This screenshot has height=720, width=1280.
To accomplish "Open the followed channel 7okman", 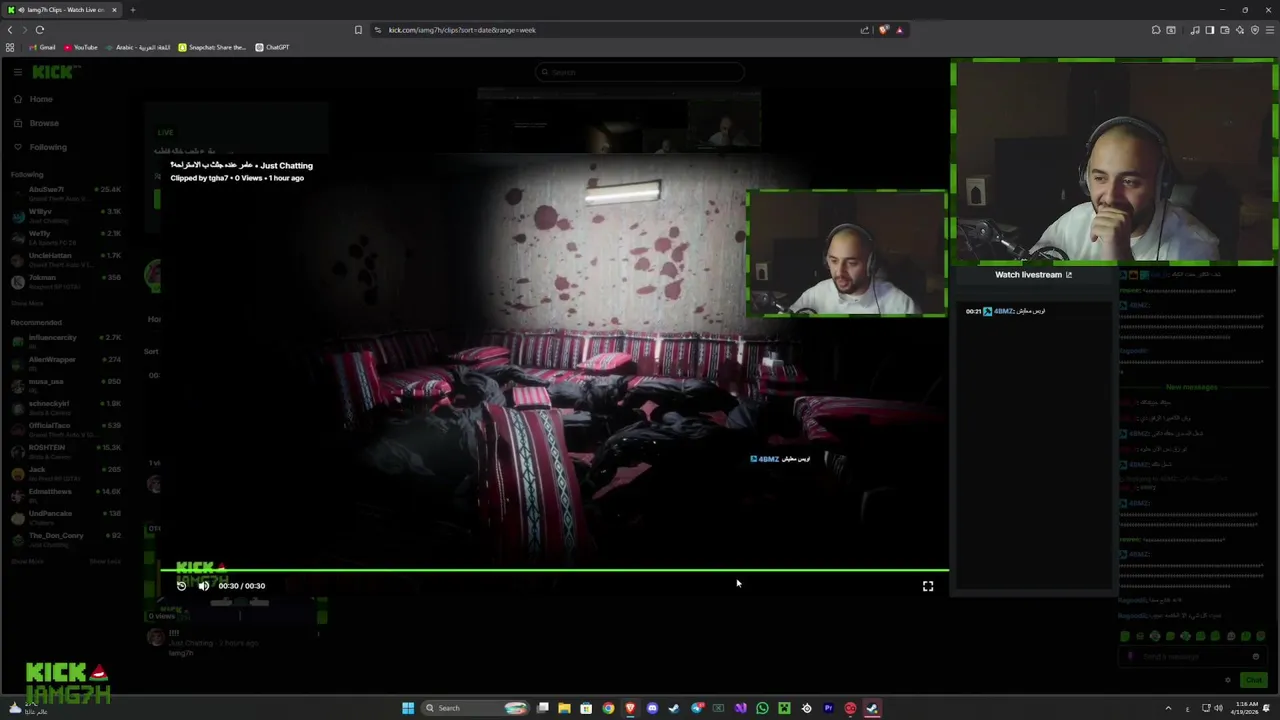I will [66, 281].
